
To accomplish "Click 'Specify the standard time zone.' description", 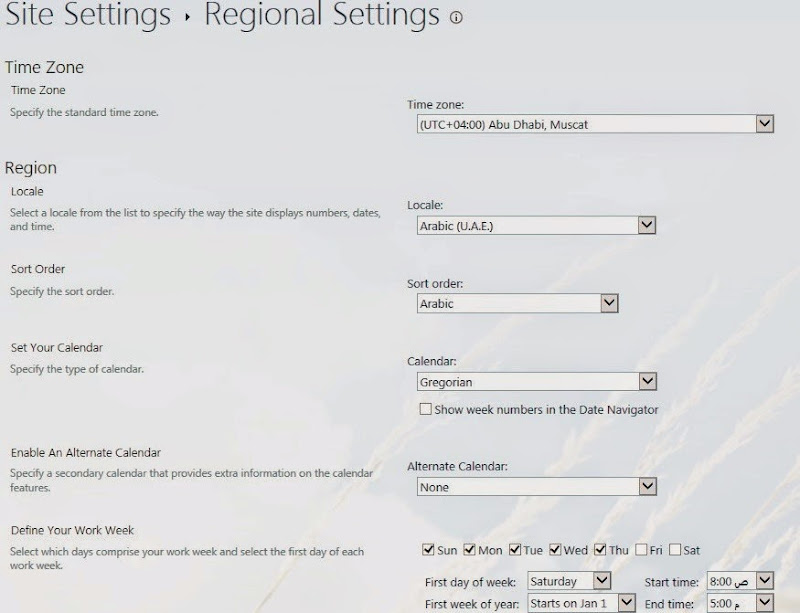I will click(x=84, y=112).
